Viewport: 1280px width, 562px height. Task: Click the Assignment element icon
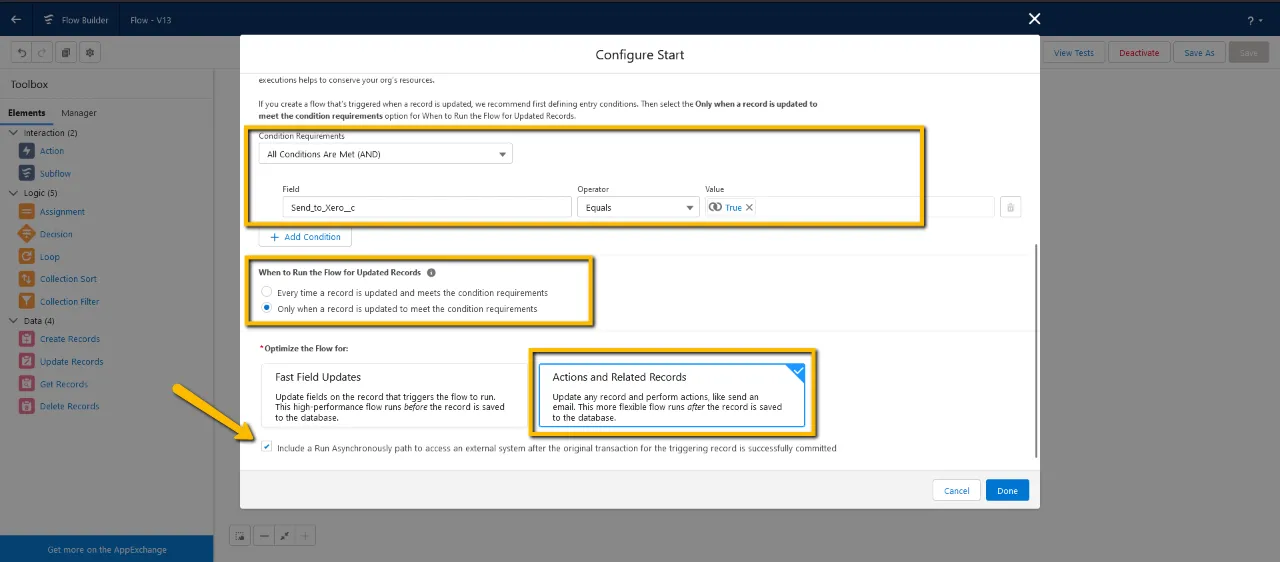pos(26,212)
